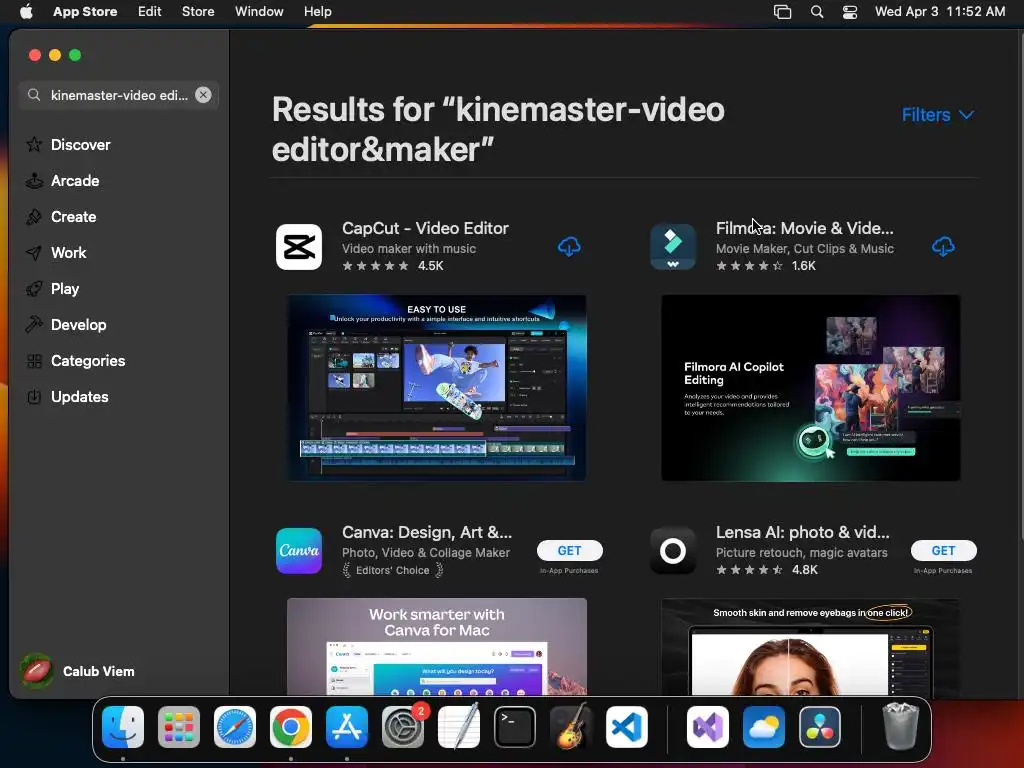
Task: Click the kinemaster search input field
Action: pyautogui.click(x=119, y=95)
